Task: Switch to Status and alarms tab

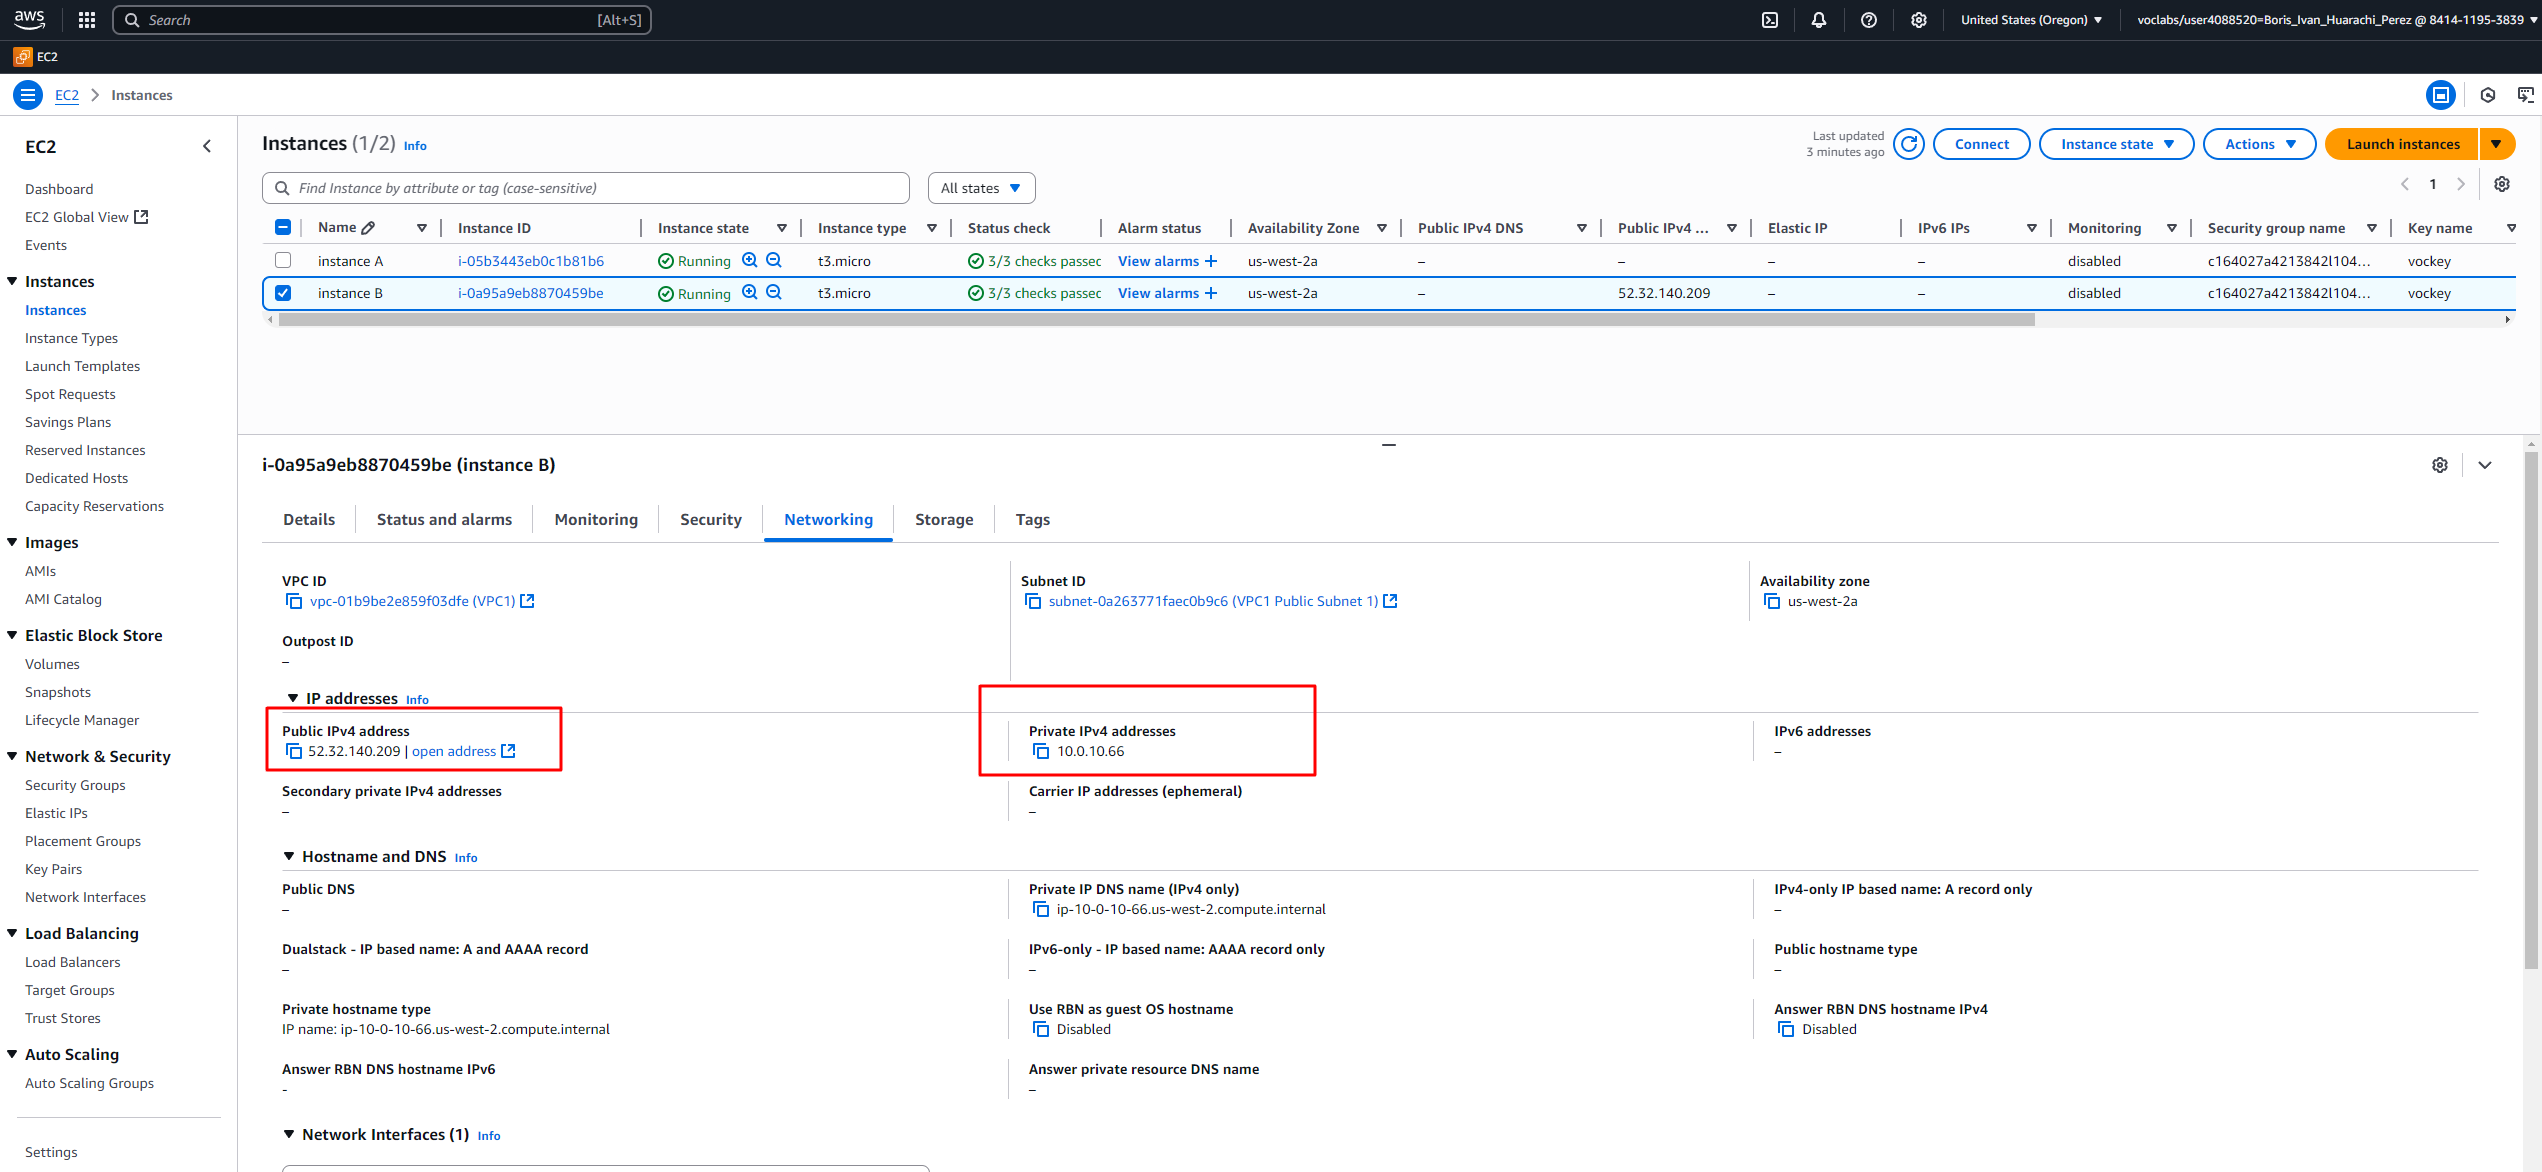Action: pyautogui.click(x=444, y=520)
